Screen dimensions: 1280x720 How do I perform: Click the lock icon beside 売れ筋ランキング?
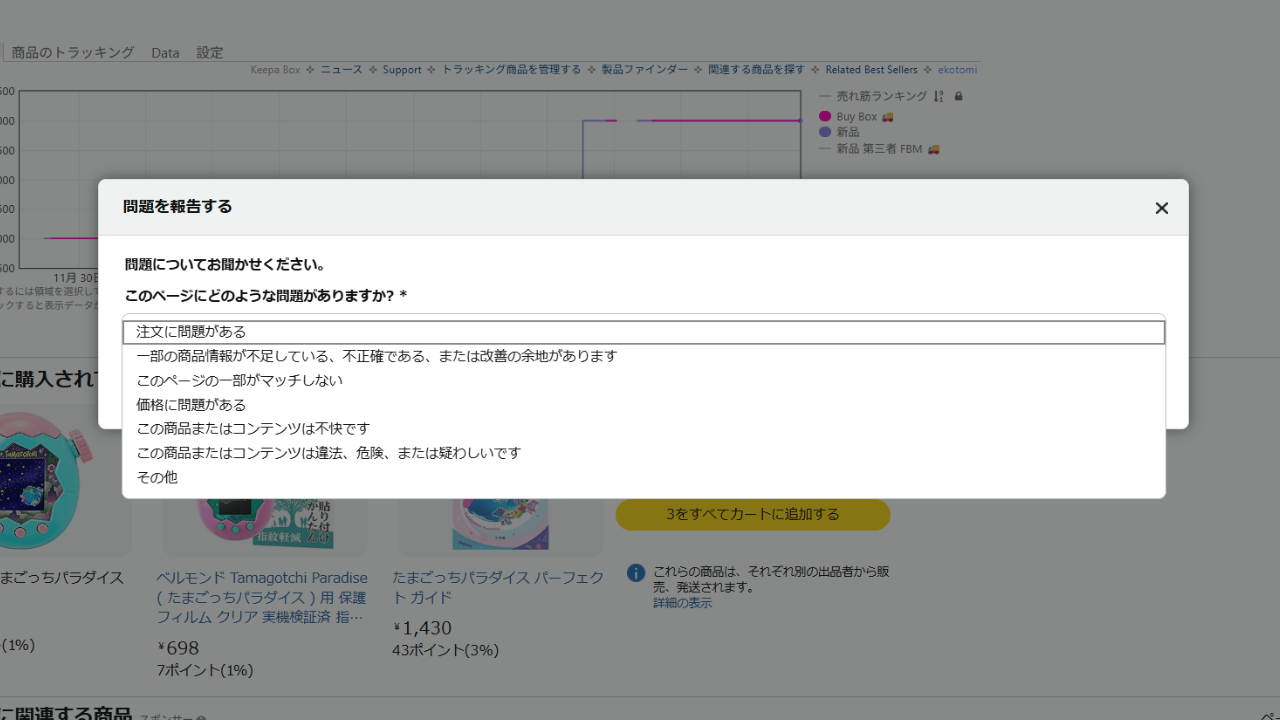click(x=959, y=97)
